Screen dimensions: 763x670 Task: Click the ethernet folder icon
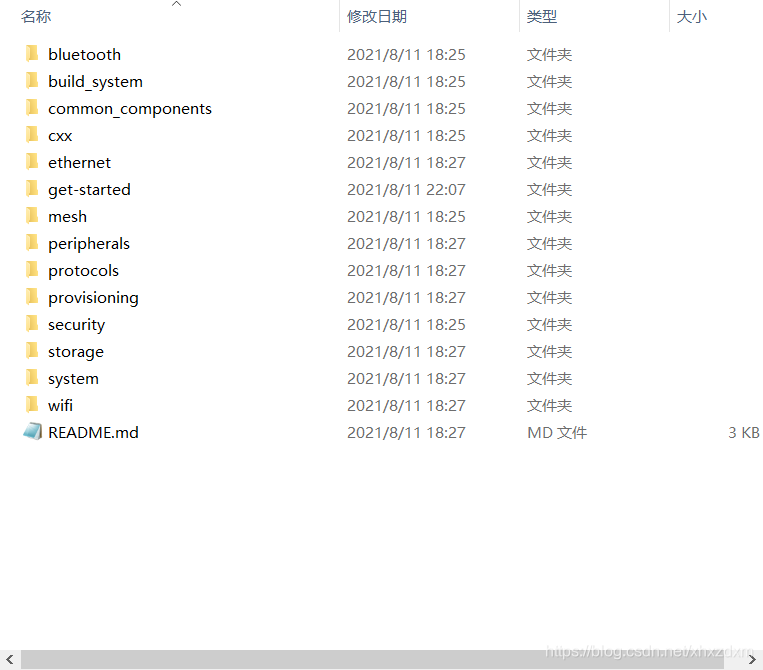(32, 162)
